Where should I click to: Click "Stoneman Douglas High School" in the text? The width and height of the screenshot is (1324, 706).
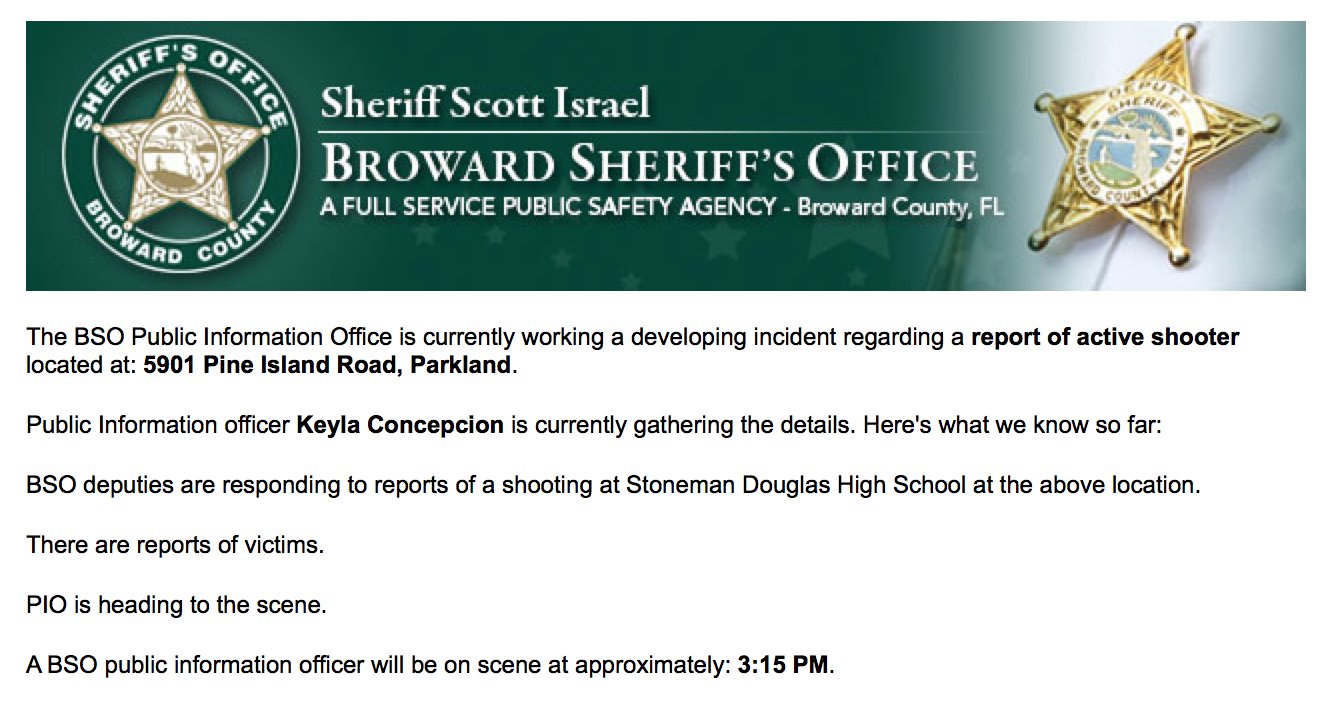click(x=796, y=485)
